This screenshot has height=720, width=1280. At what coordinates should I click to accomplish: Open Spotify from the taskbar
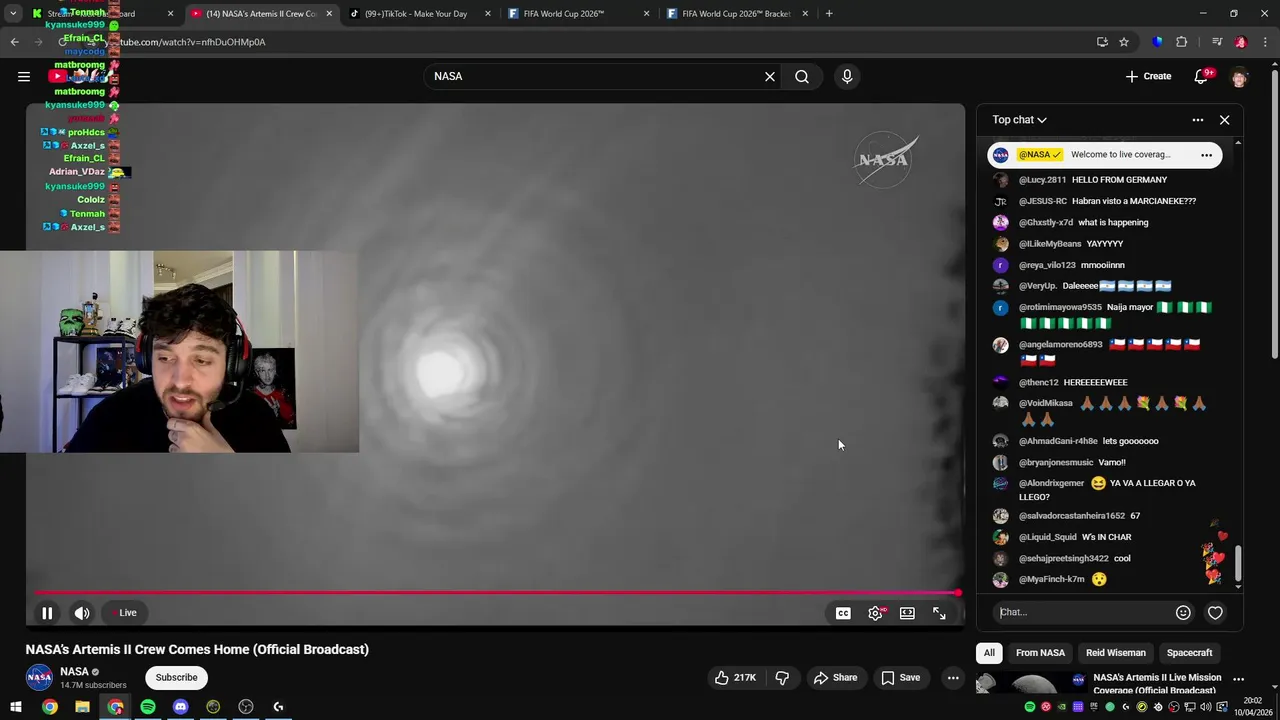[148, 707]
